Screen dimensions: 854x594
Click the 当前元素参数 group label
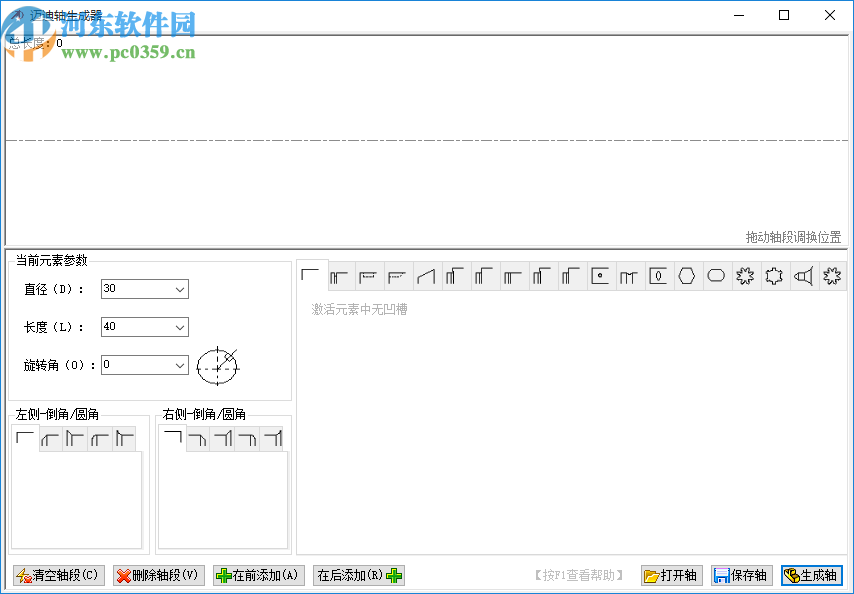[52, 261]
